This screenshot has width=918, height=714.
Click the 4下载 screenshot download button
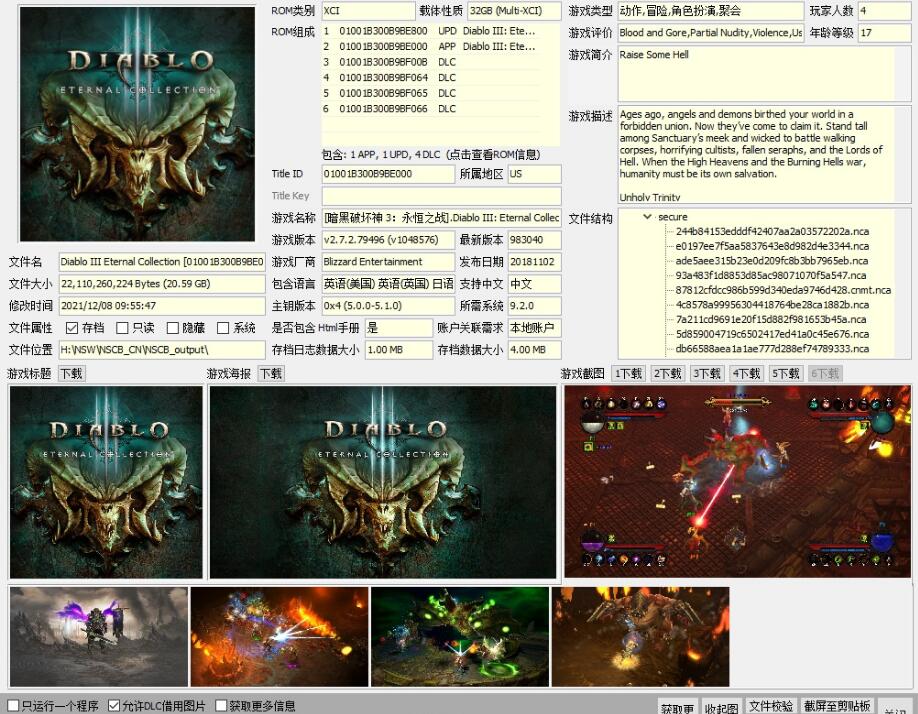point(746,373)
